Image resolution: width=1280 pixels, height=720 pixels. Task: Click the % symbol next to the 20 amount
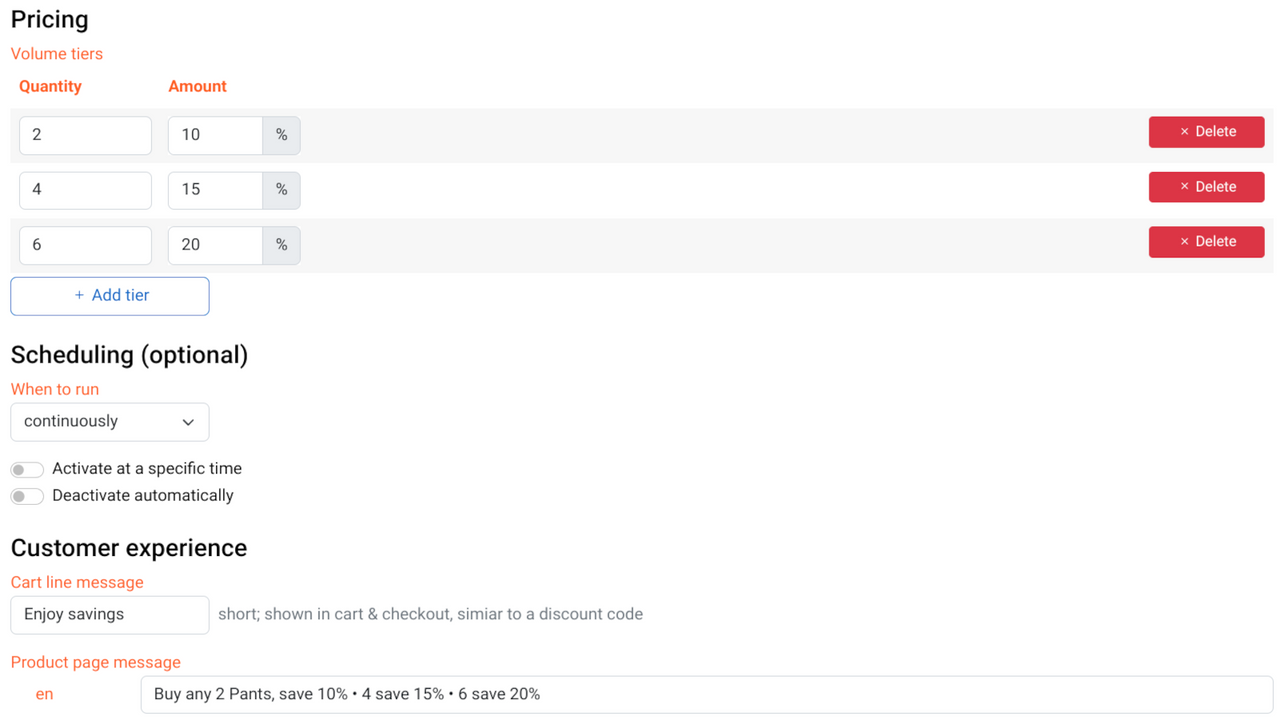(281, 244)
